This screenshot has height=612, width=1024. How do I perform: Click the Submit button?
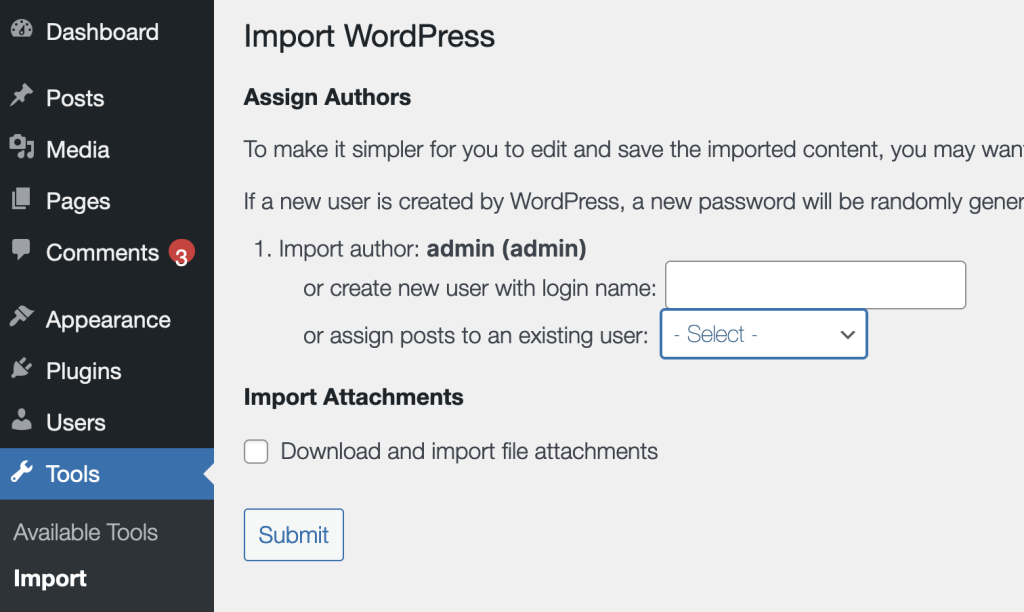tap(294, 535)
